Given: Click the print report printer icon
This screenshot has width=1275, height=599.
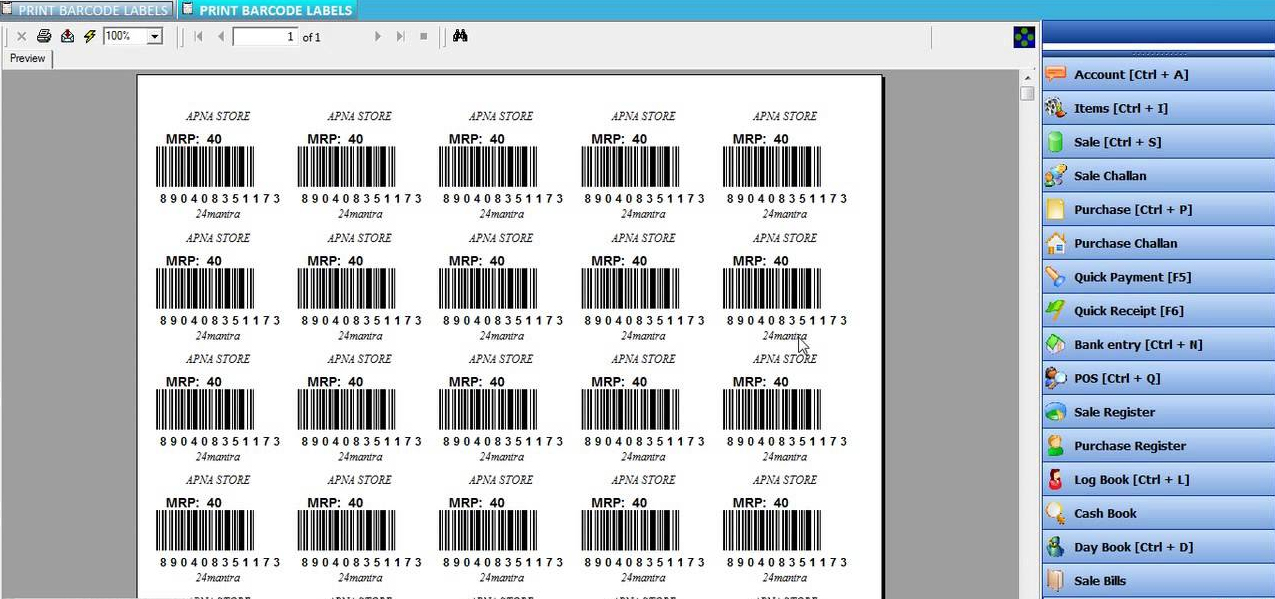Looking at the screenshot, I should (44, 36).
